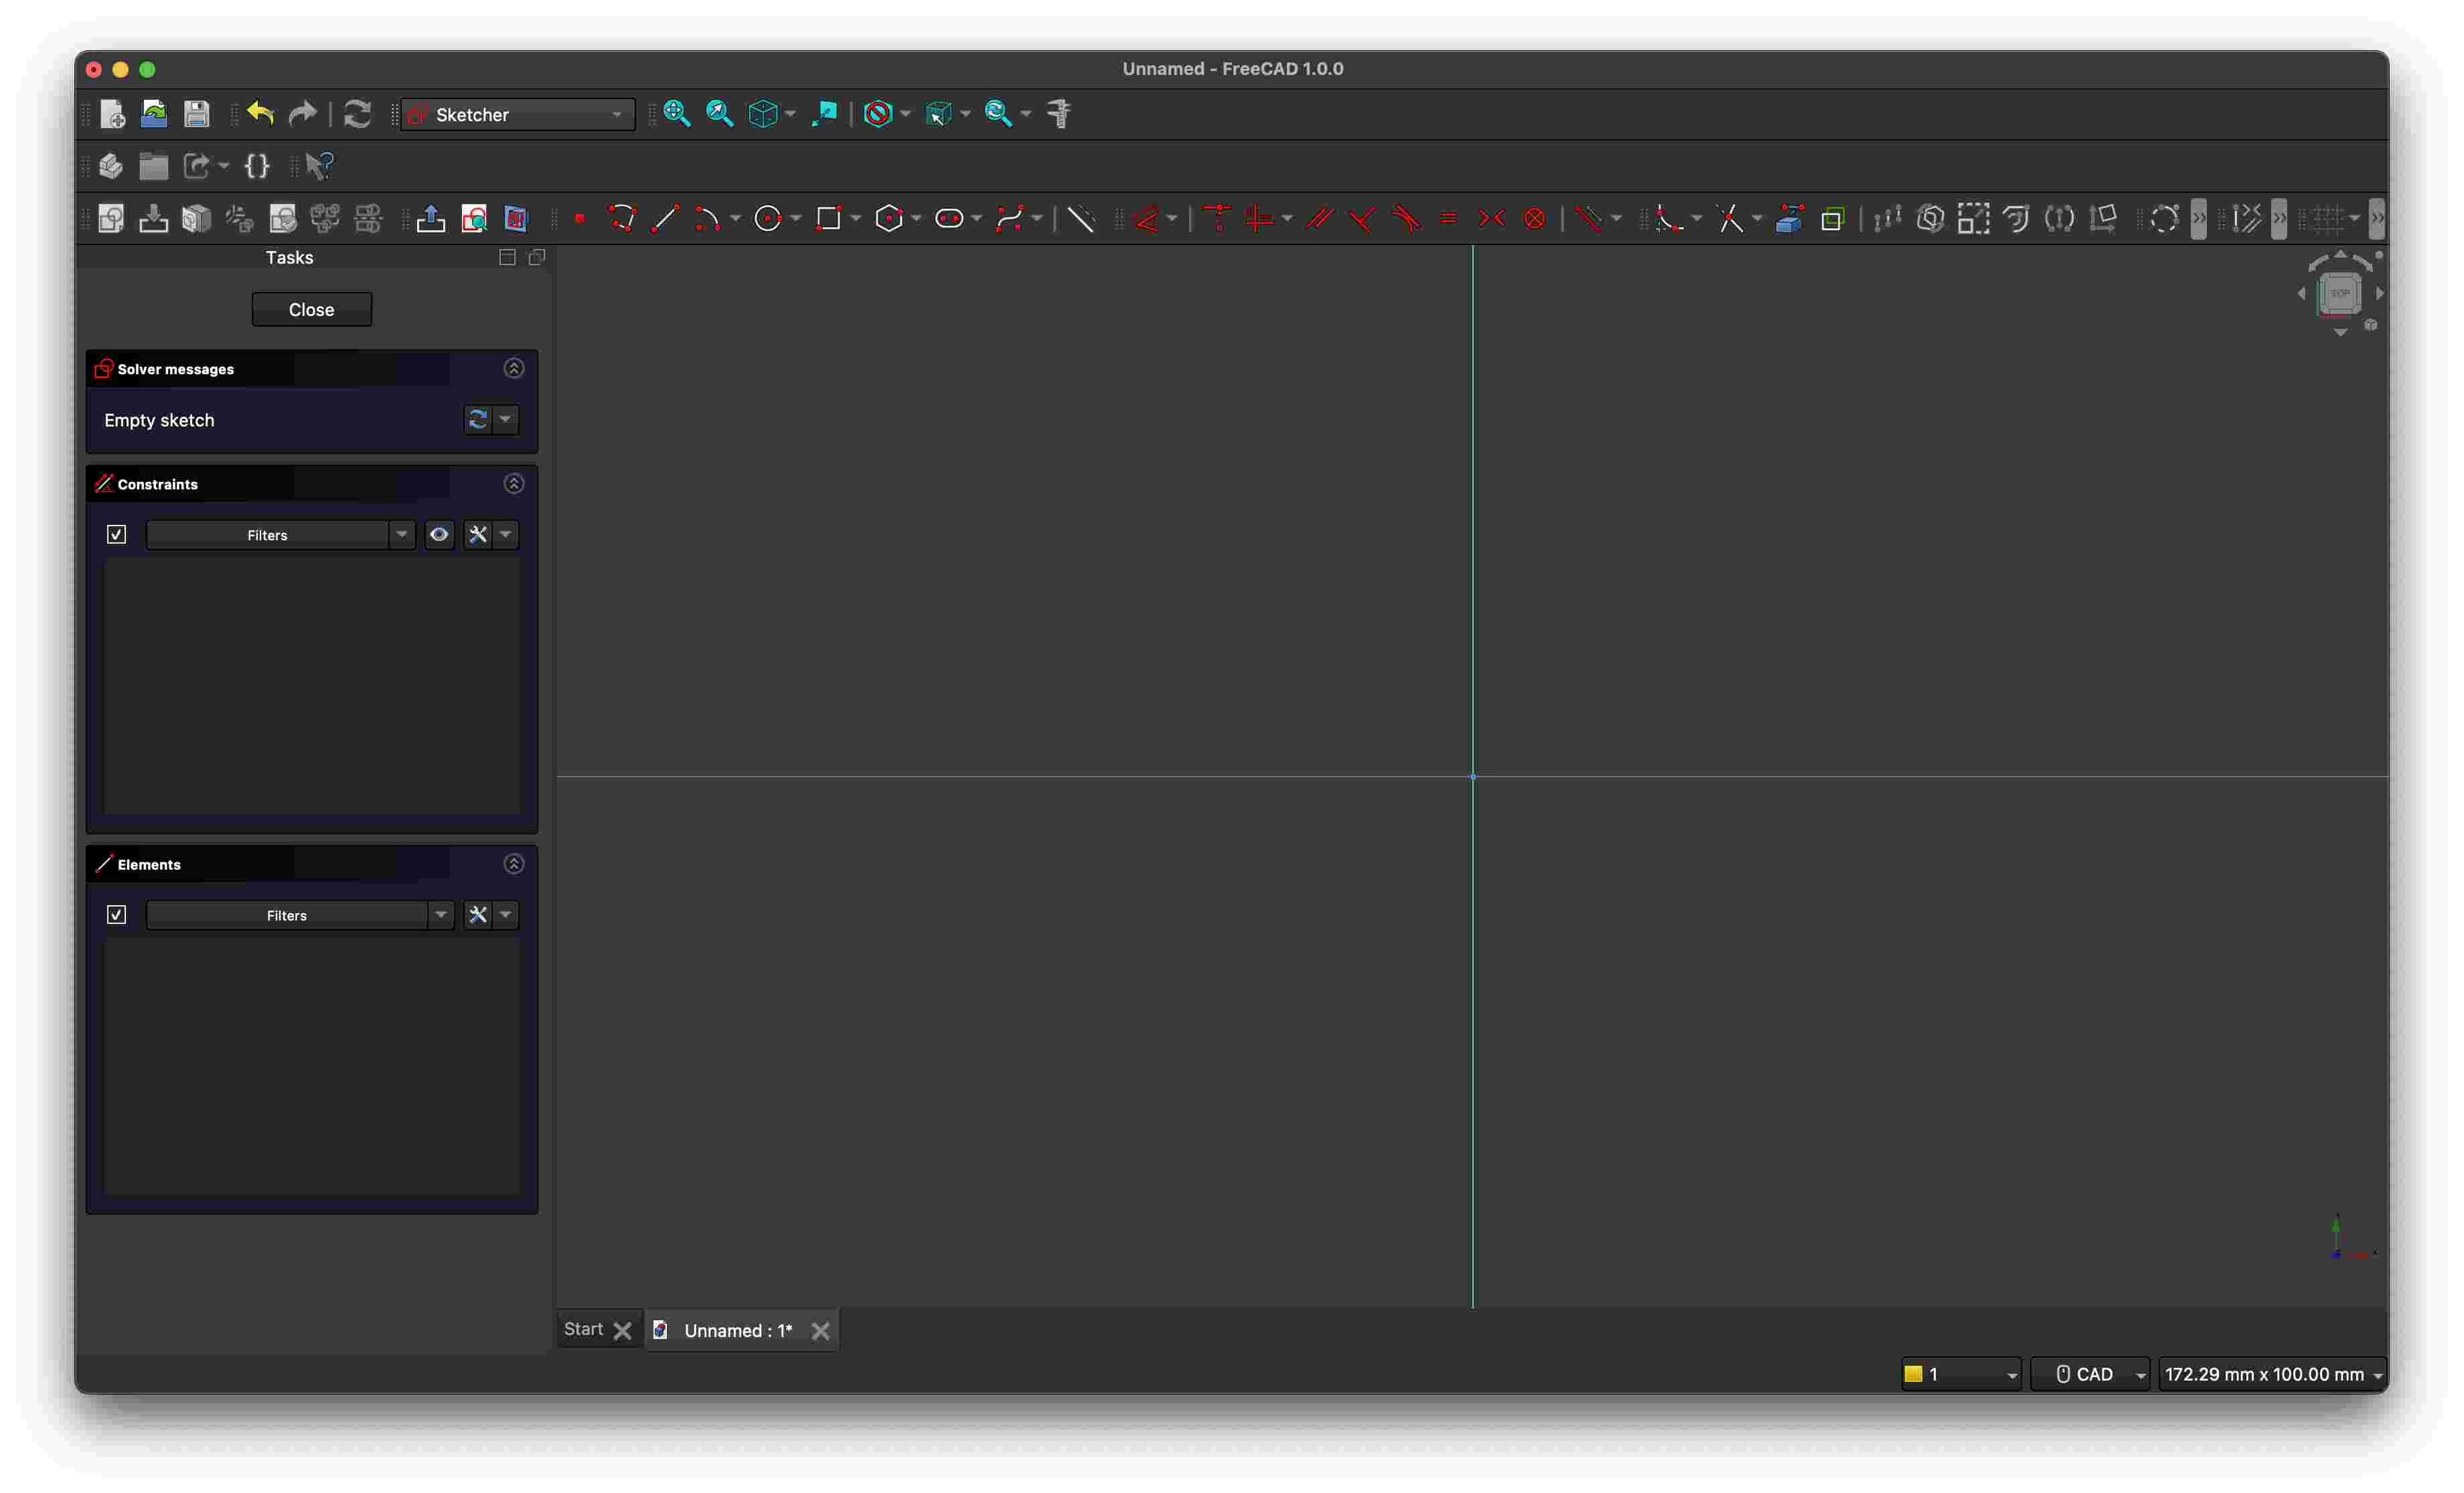This screenshot has height=1493, width=2464.
Task: Select the Create point tool
Action: point(580,218)
